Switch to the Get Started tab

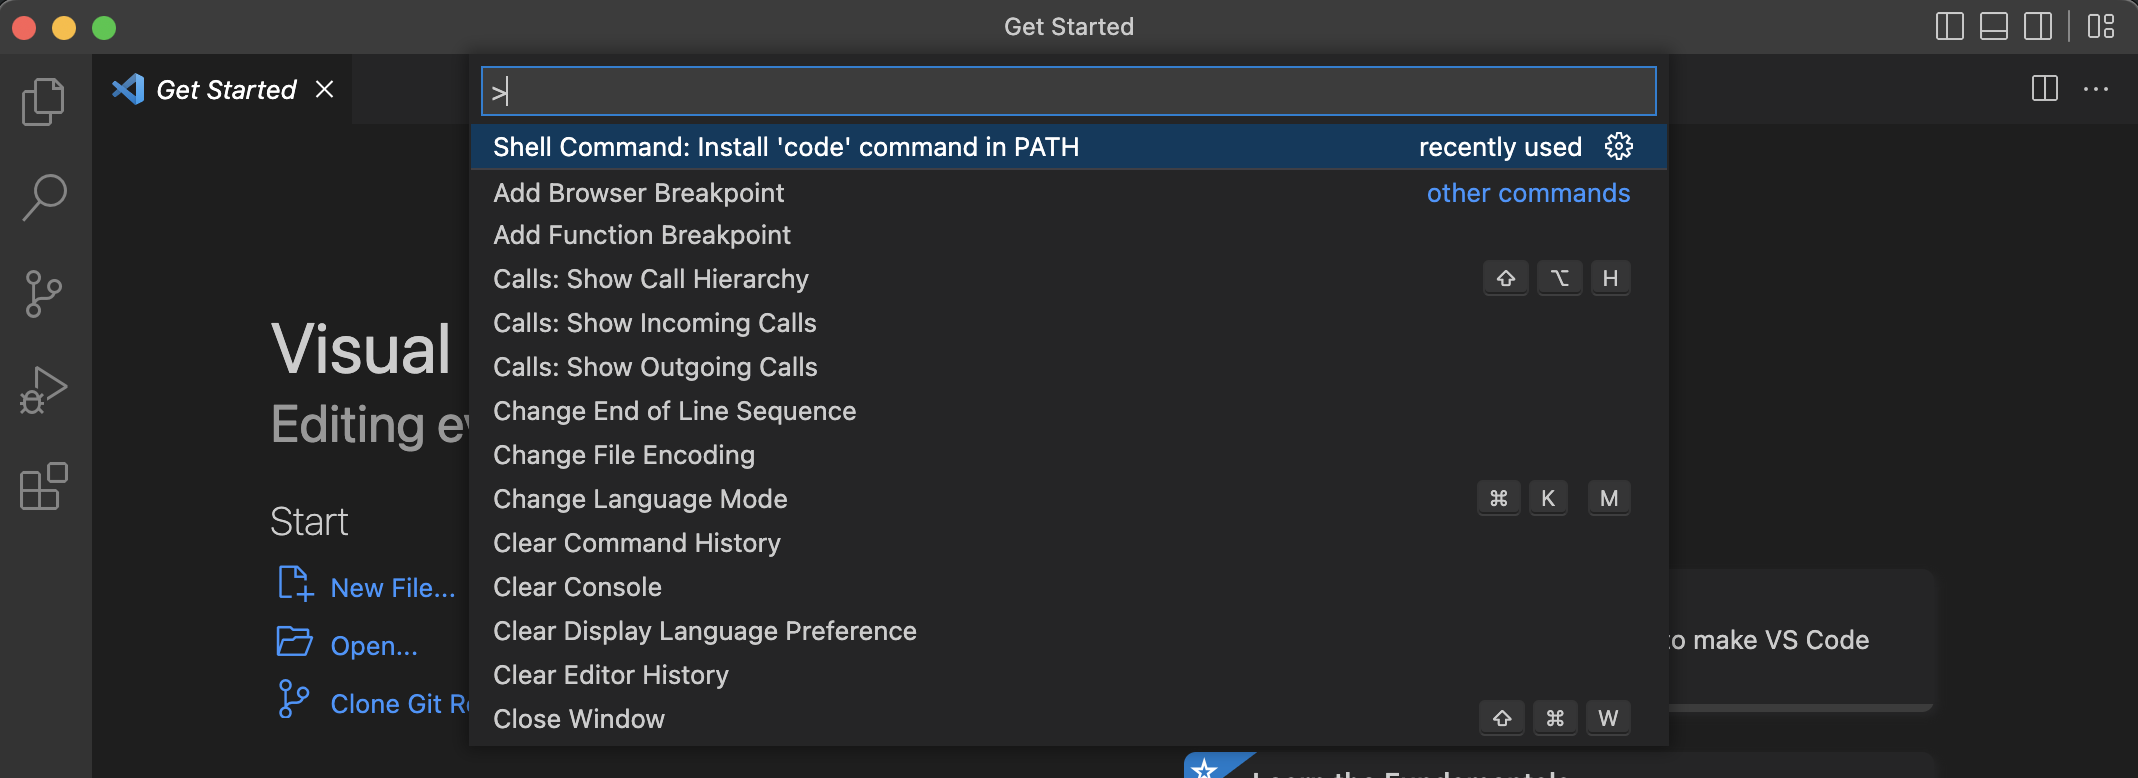pos(222,89)
